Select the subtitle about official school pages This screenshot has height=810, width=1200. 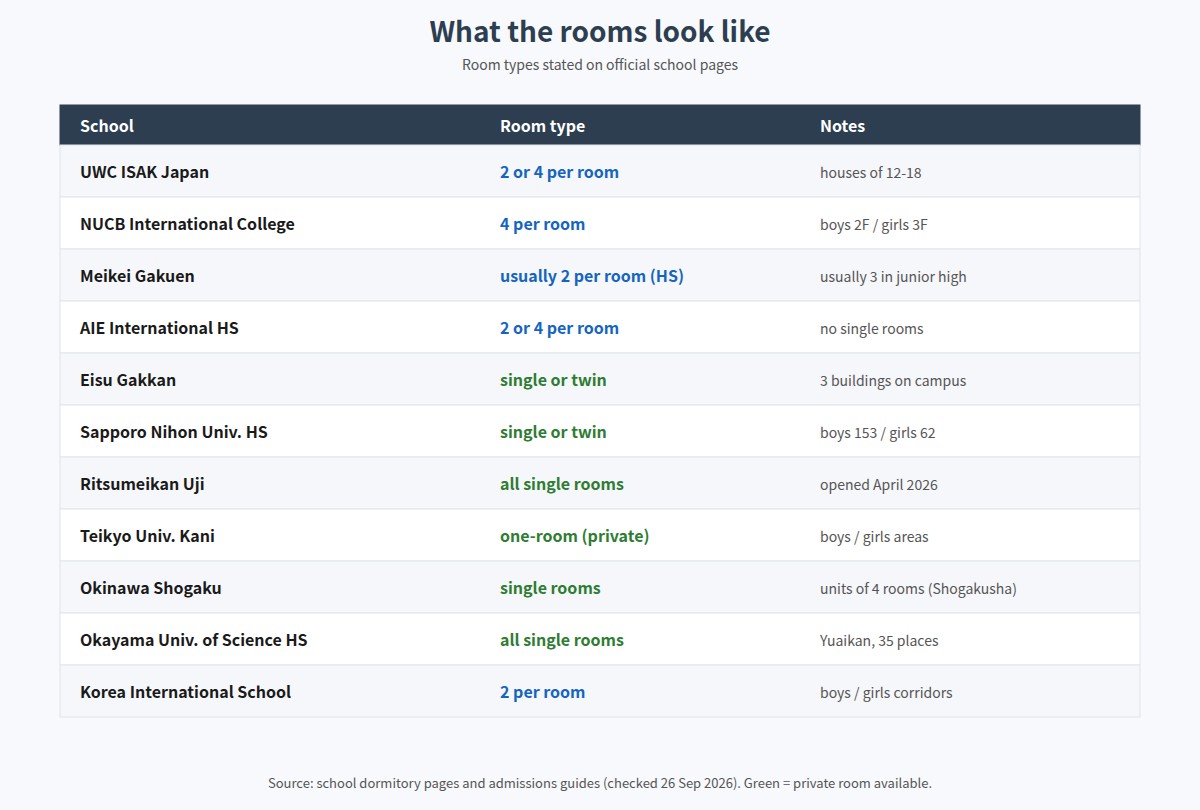pyautogui.click(x=600, y=65)
